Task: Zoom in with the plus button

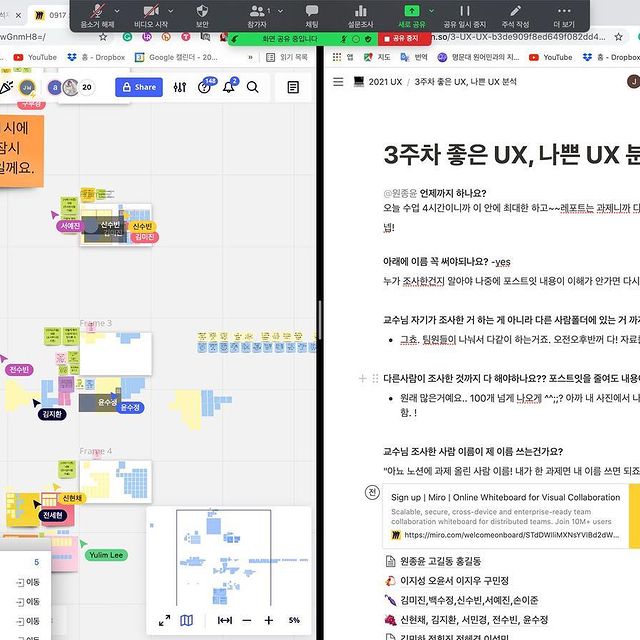Action: coord(268,620)
